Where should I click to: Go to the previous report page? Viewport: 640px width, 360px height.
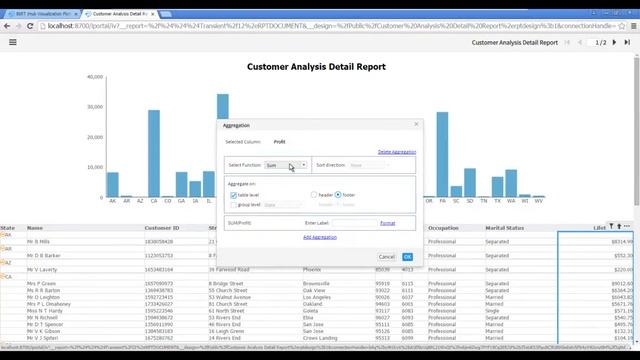[580, 42]
